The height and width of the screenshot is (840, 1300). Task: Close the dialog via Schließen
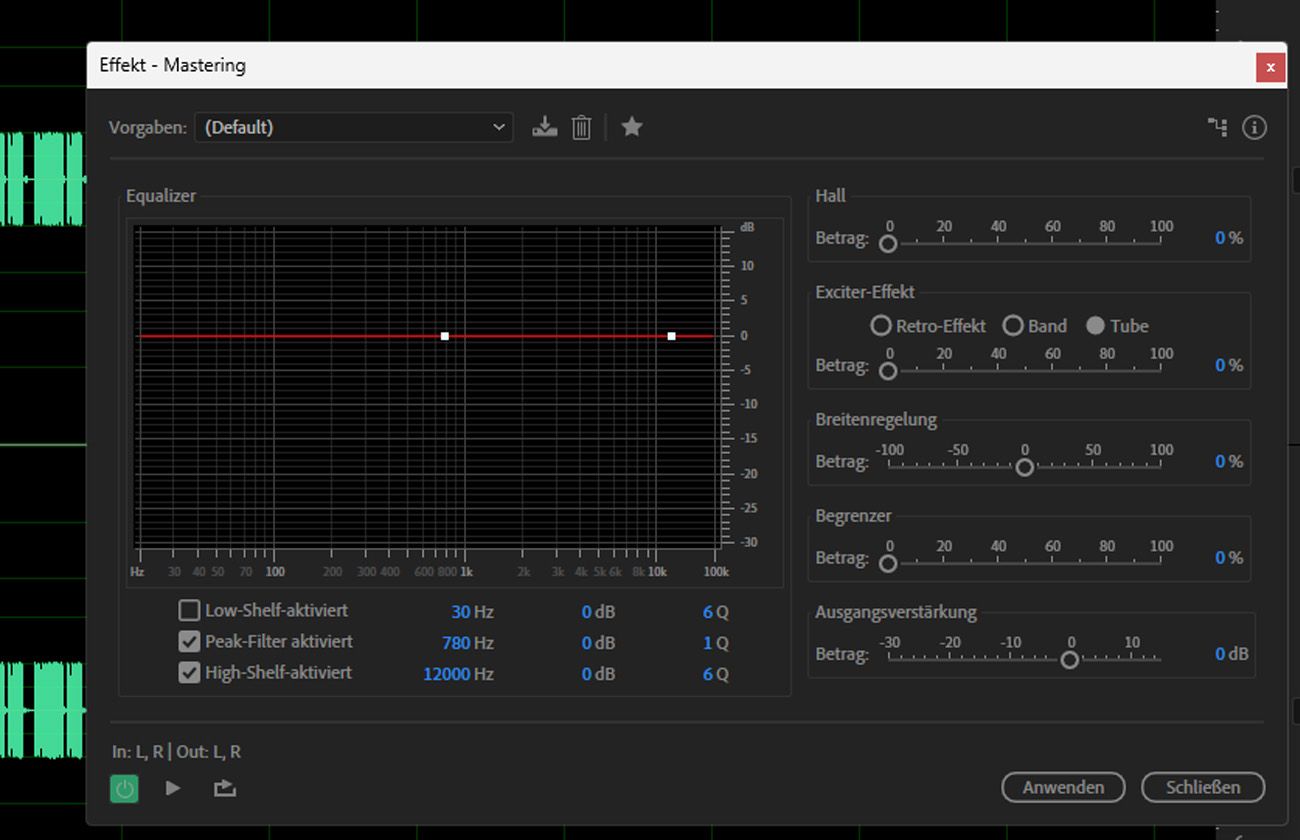point(1203,787)
